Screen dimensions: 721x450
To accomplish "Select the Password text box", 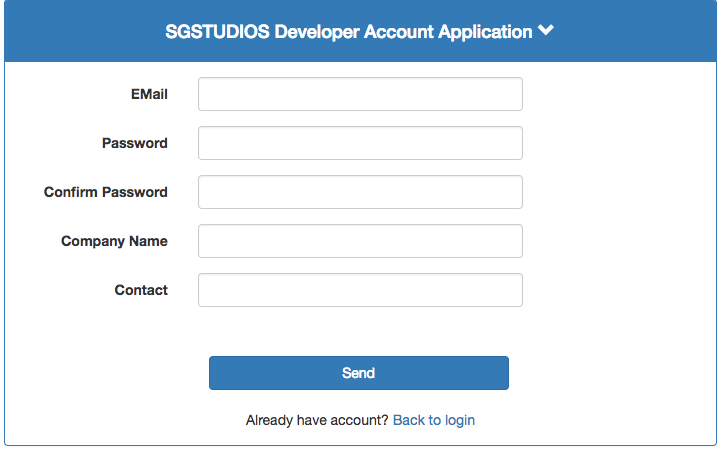I will click(360, 143).
